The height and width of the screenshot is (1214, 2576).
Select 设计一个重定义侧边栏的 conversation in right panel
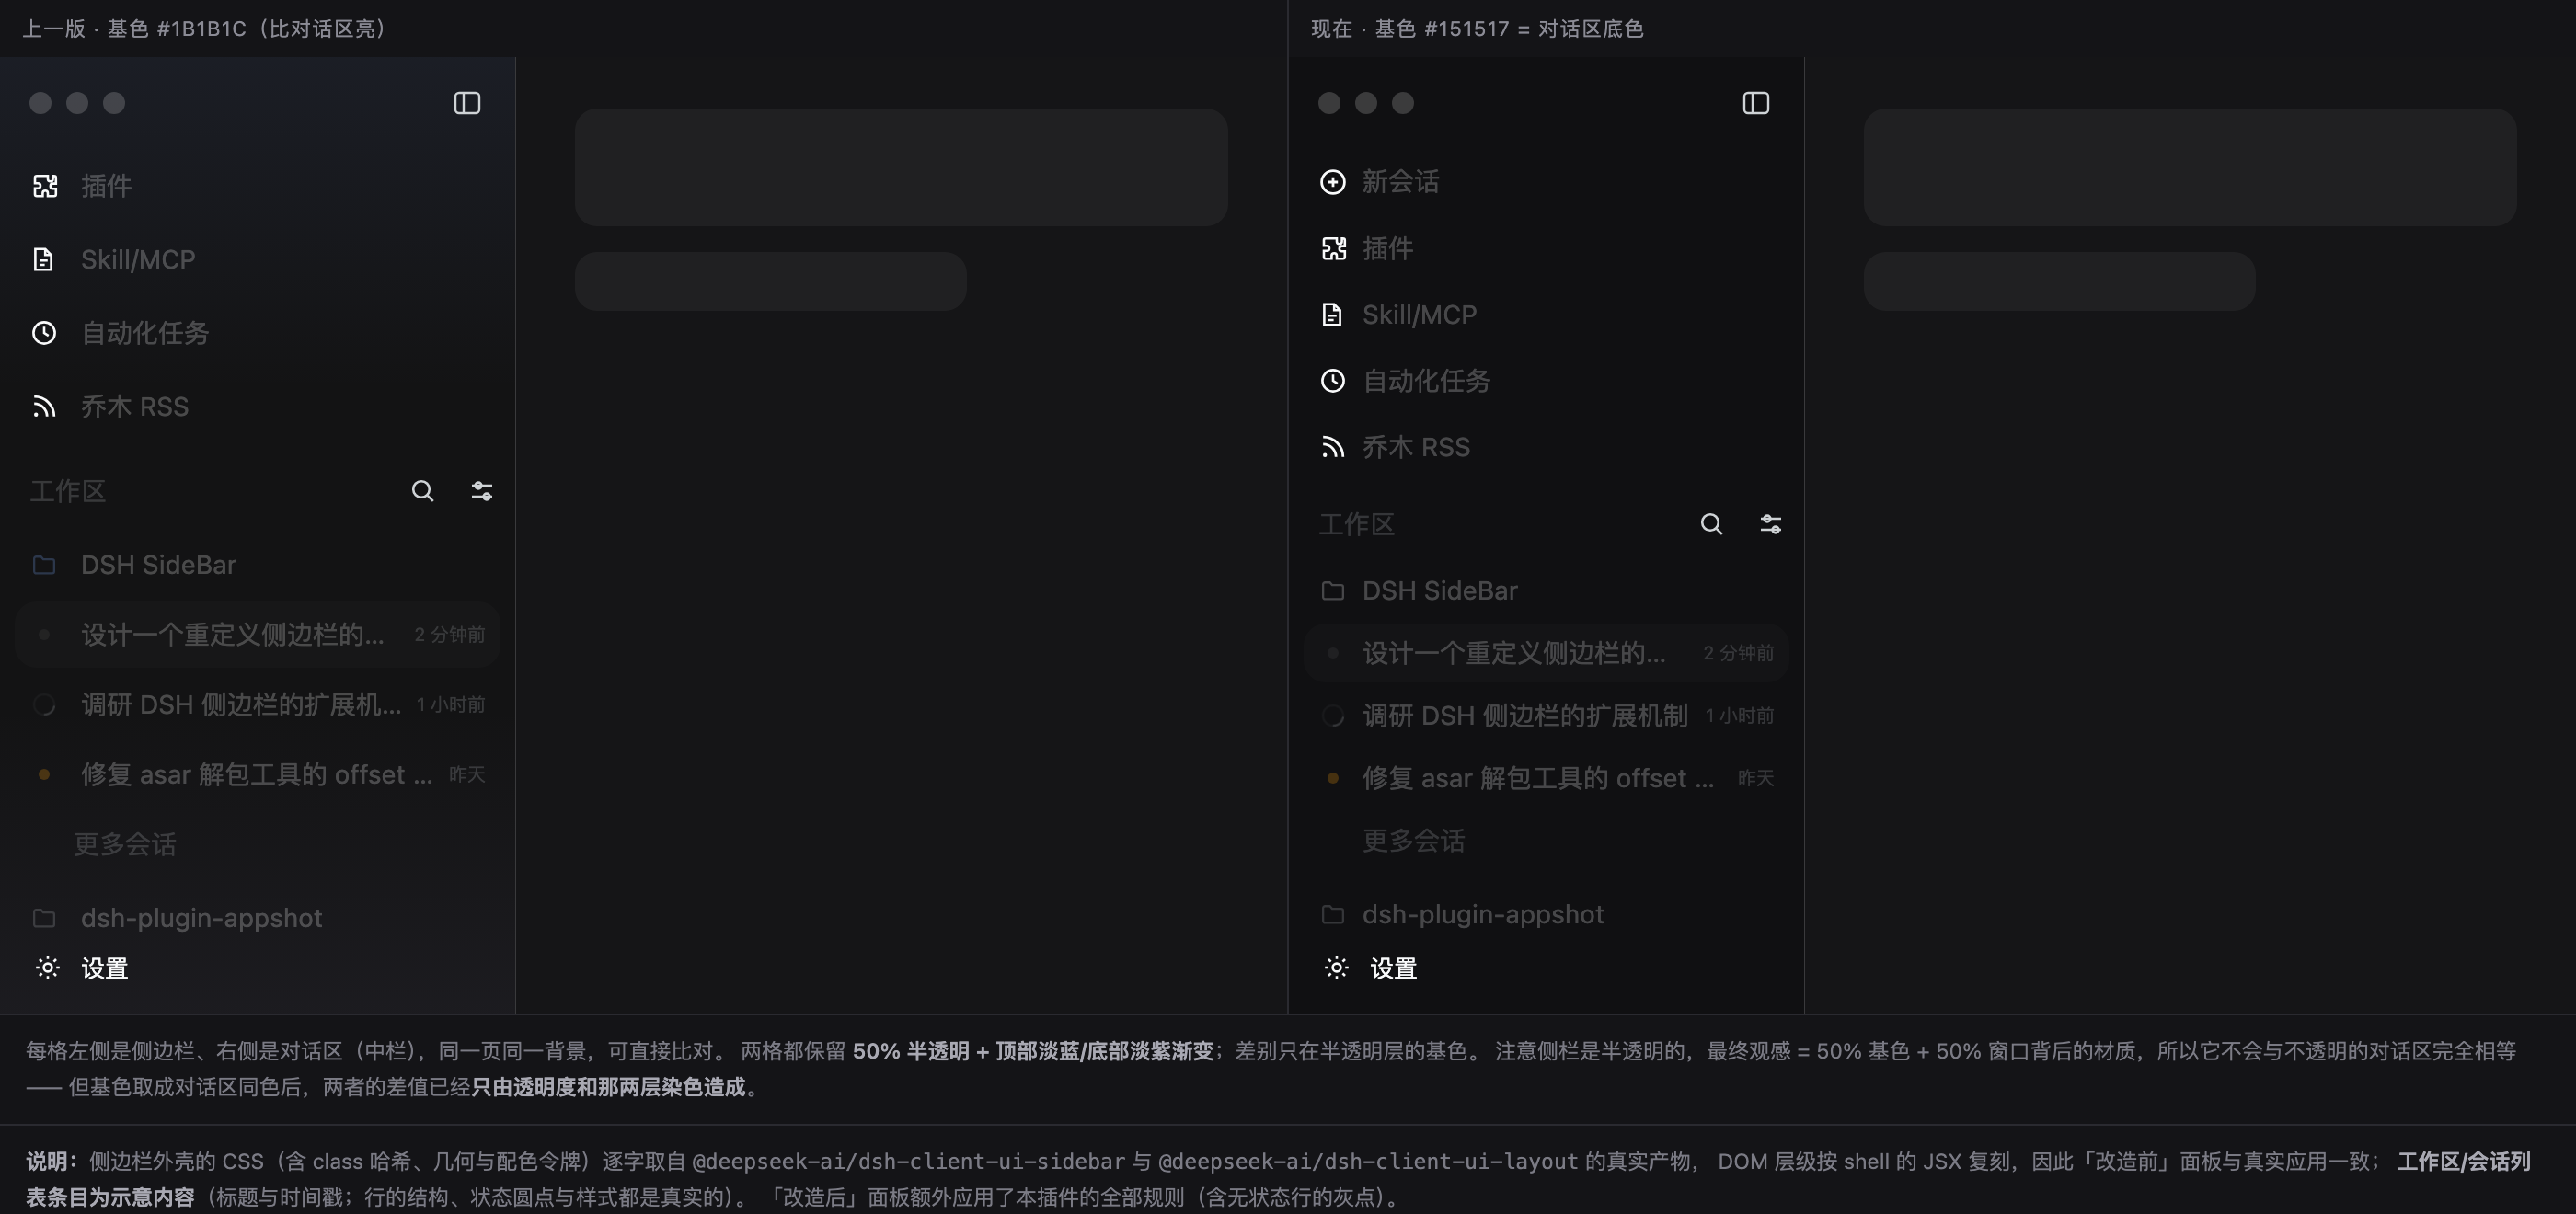[1547, 653]
